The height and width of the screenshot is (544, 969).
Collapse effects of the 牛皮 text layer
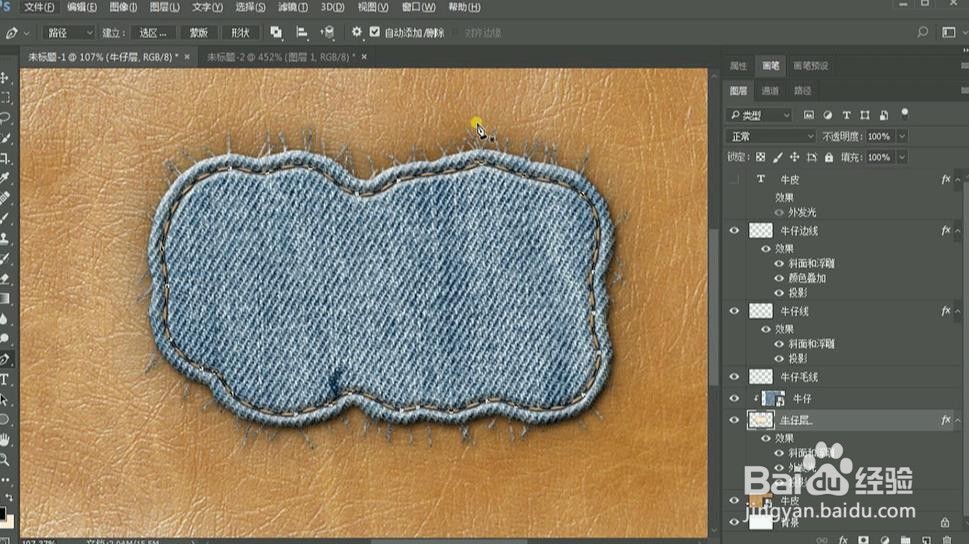click(958, 180)
